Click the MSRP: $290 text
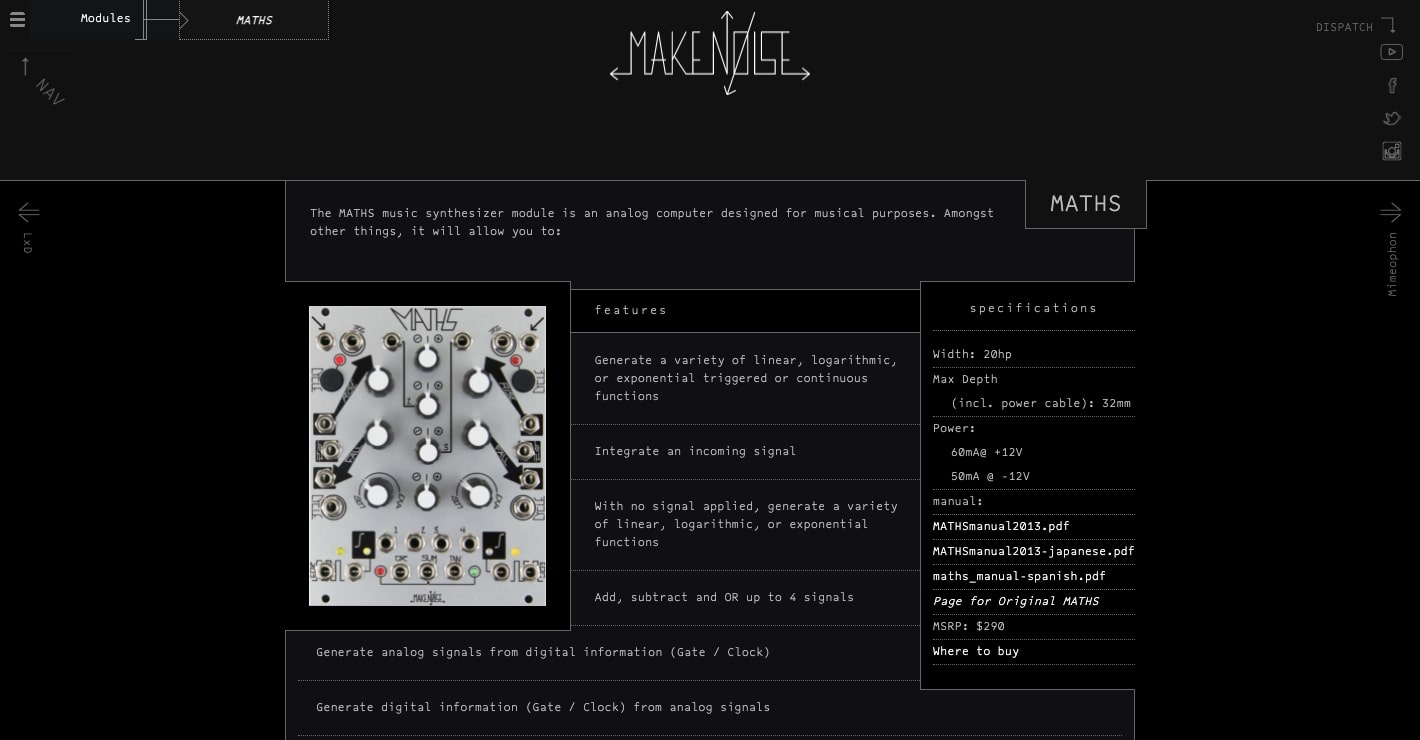Image resolution: width=1420 pixels, height=740 pixels. [968, 626]
